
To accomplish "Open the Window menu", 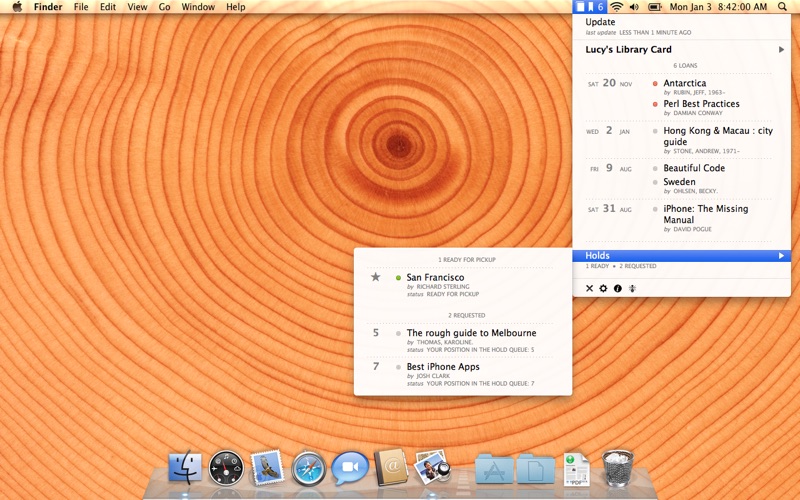I will pos(198,7).
